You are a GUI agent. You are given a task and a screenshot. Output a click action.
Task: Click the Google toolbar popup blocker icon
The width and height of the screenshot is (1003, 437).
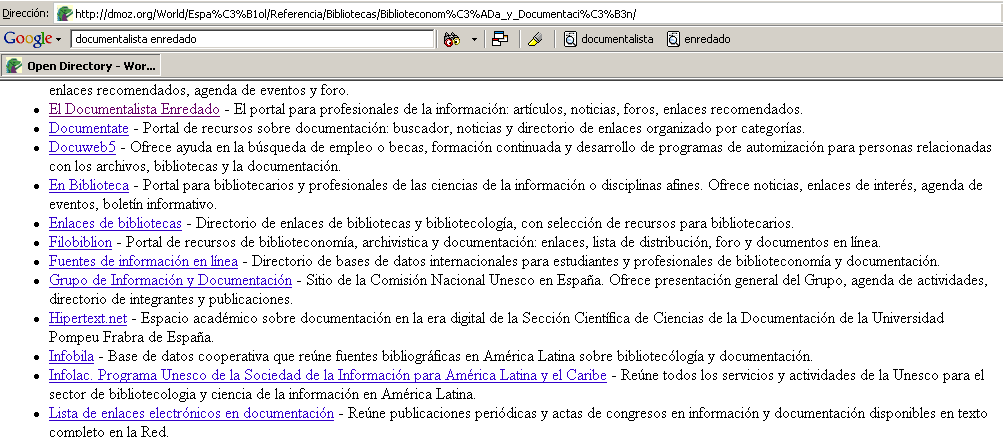pos(500,39)
